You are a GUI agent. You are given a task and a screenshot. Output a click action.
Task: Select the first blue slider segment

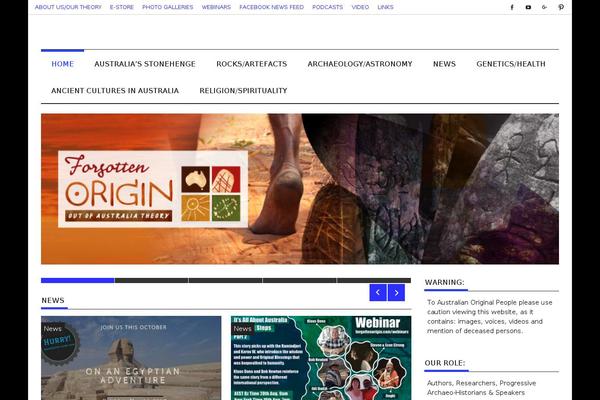tap(78, 281)
